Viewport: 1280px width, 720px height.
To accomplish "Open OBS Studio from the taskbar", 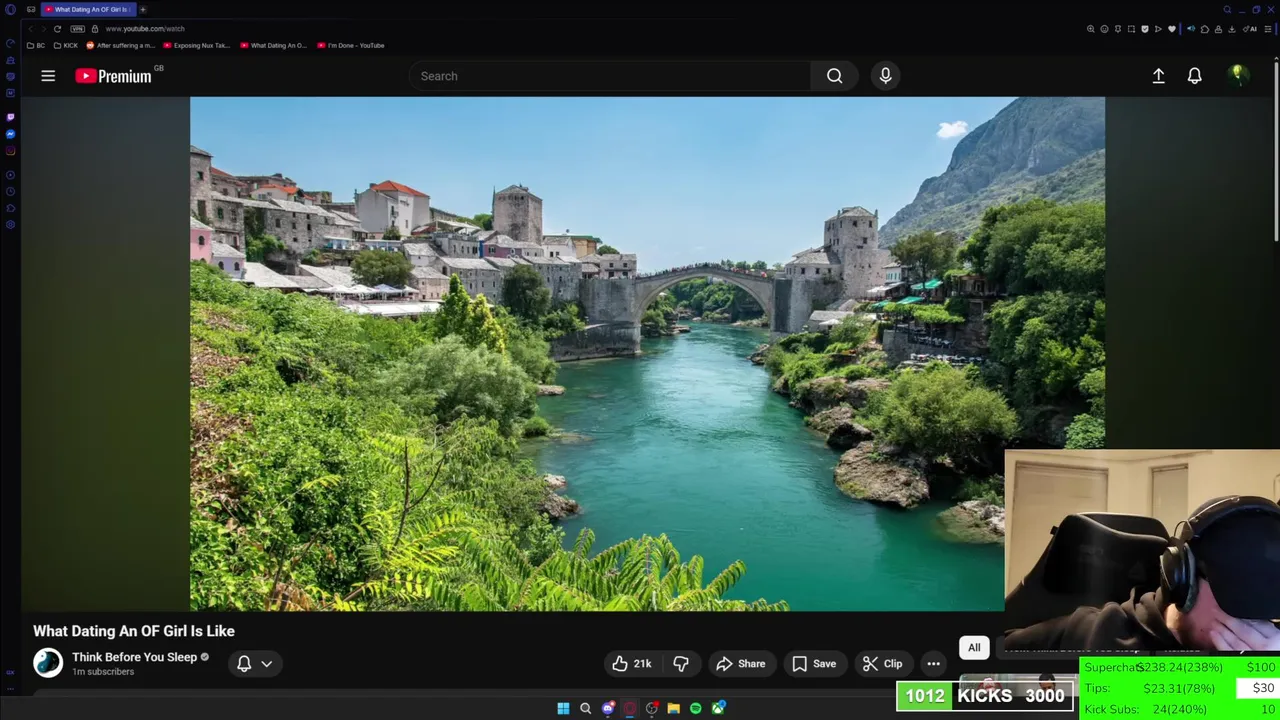I will pyautogui.click(x=651, y=708).
